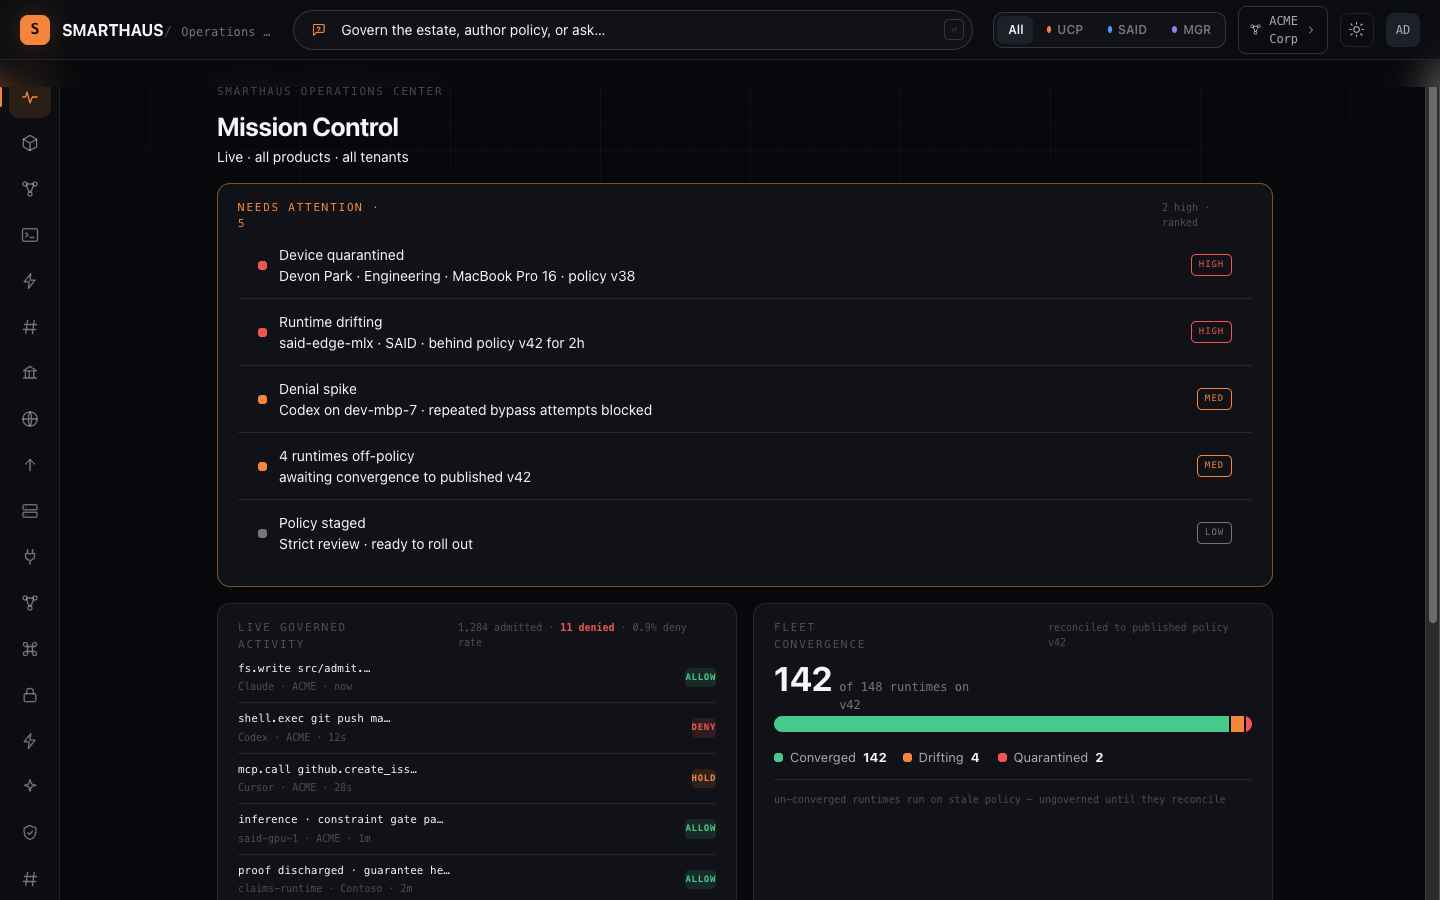Click the Quarantined 2 legend item

click(x=1051, y=758)
